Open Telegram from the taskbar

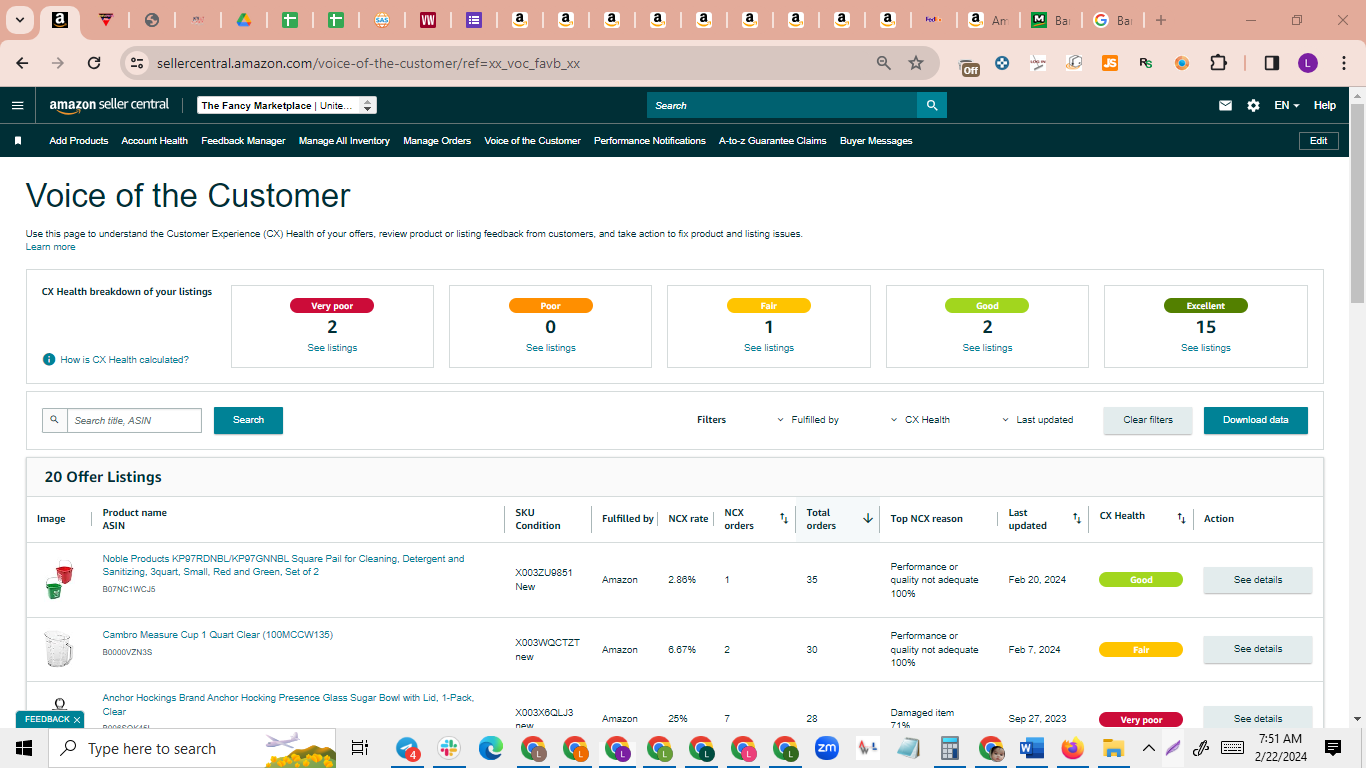(x=408, y=748)
